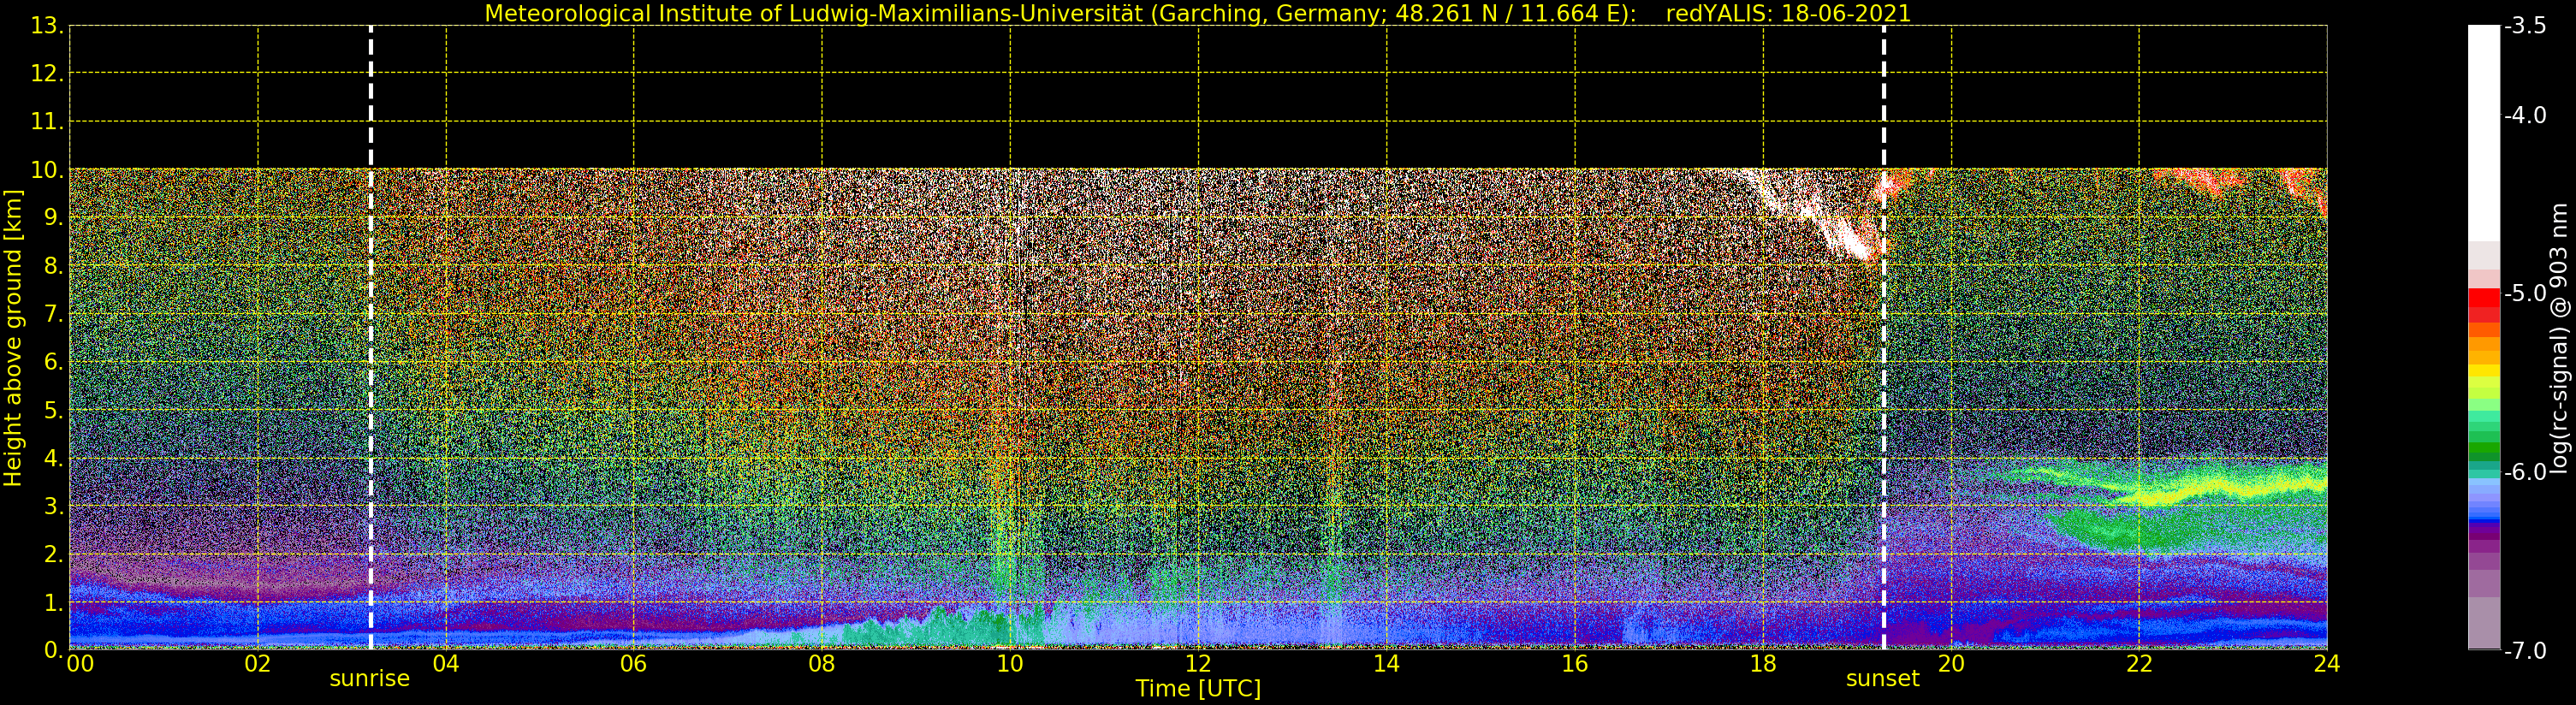
Task: Pick the white top section of colorbar
Action: point(2484,132)
